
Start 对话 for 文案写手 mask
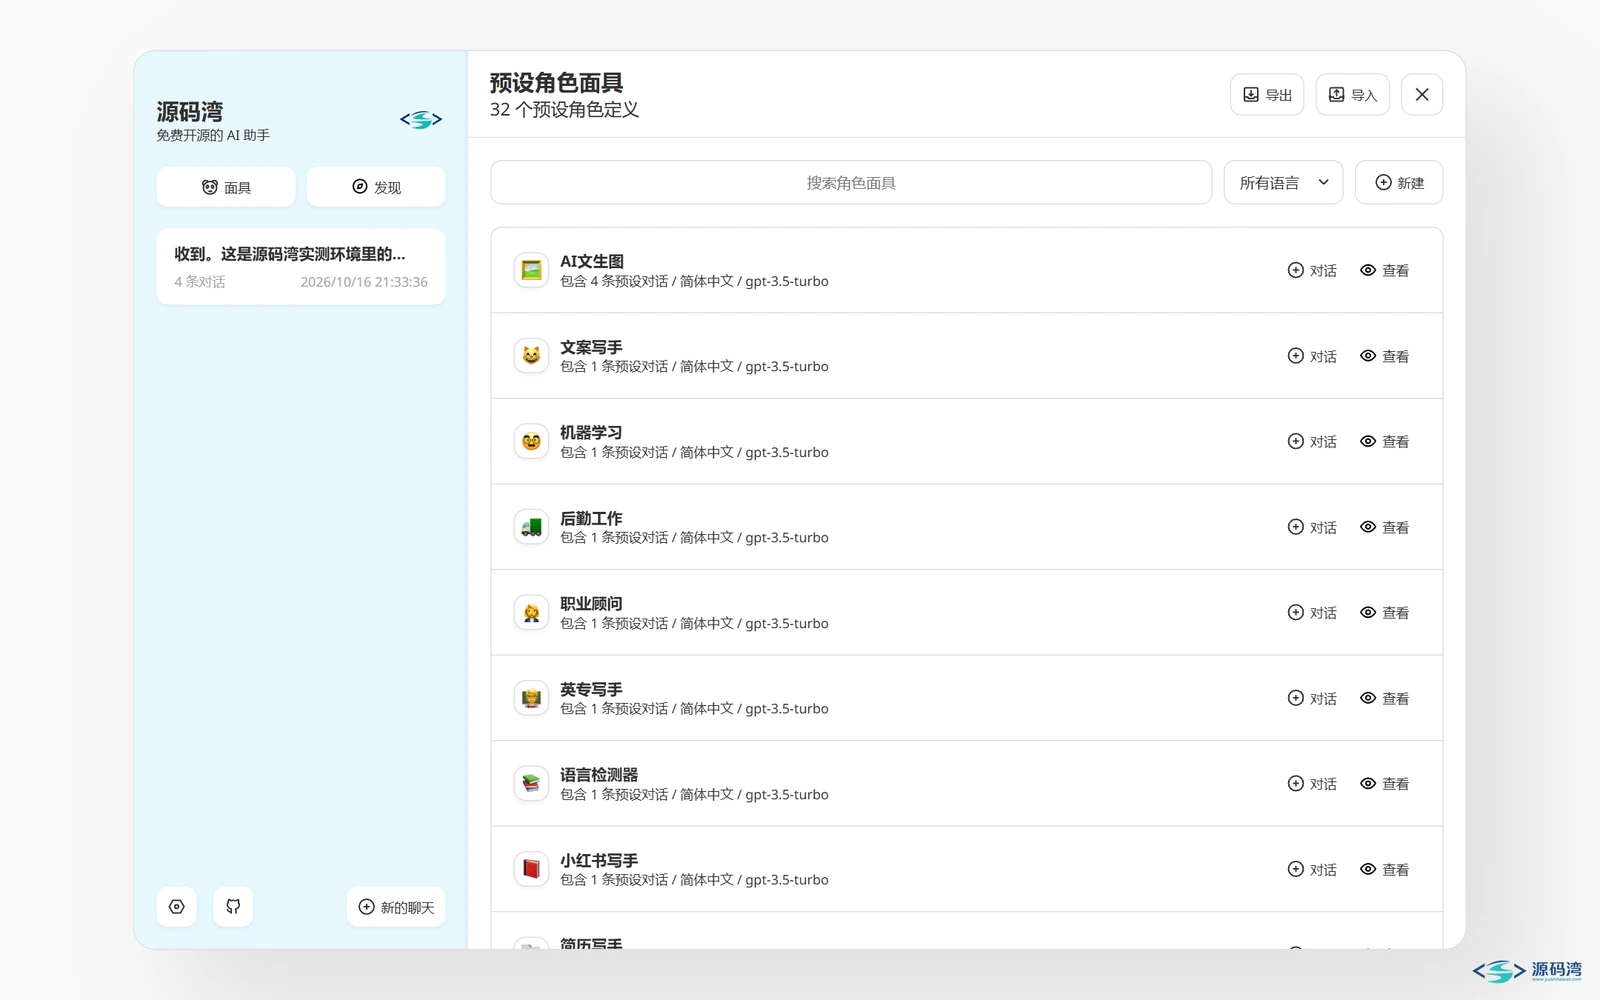(x=1312, y=356)
